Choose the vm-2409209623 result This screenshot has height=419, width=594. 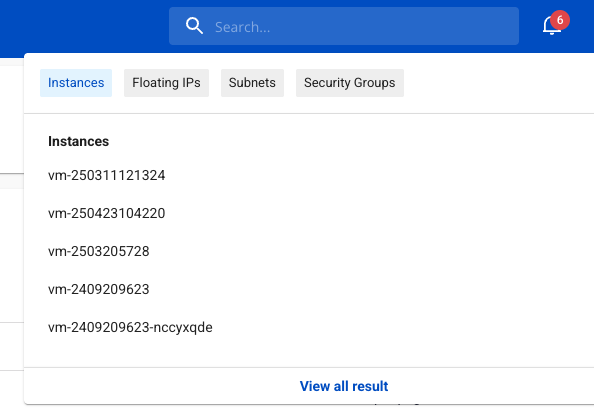(x=99, y=289)
